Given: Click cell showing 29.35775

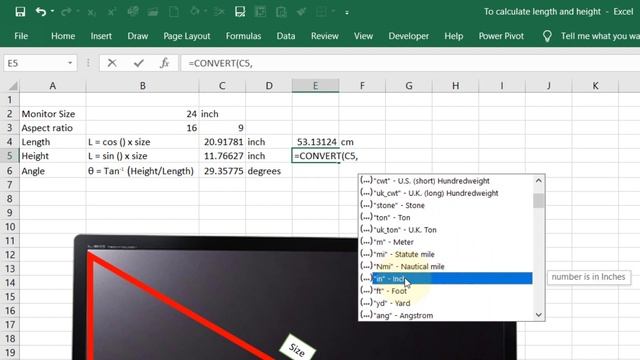Looking at the screenshot, I should (x=222, y=171).
